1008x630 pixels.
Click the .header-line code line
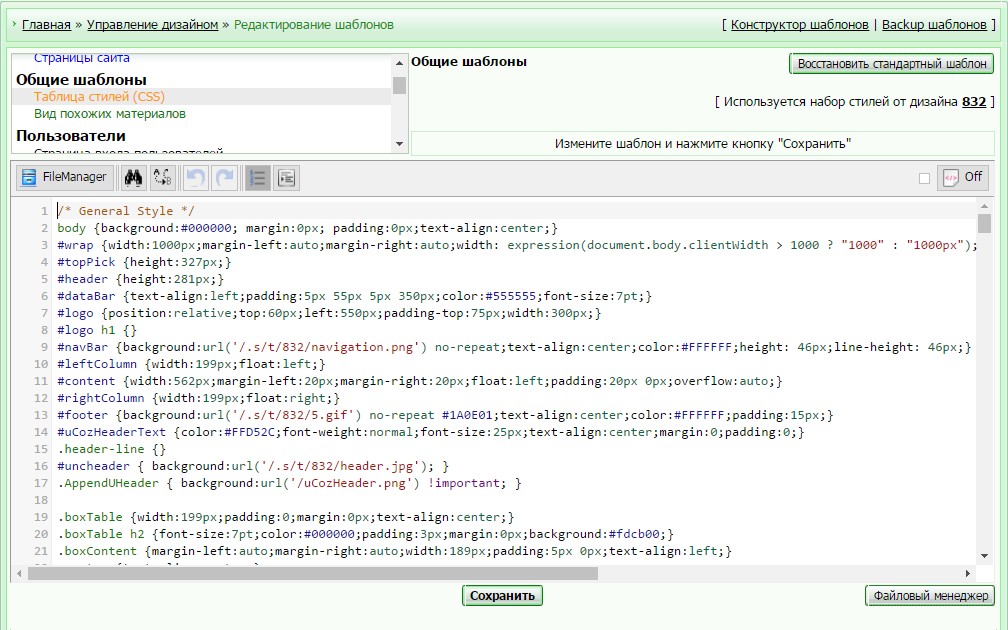[112, 449]
